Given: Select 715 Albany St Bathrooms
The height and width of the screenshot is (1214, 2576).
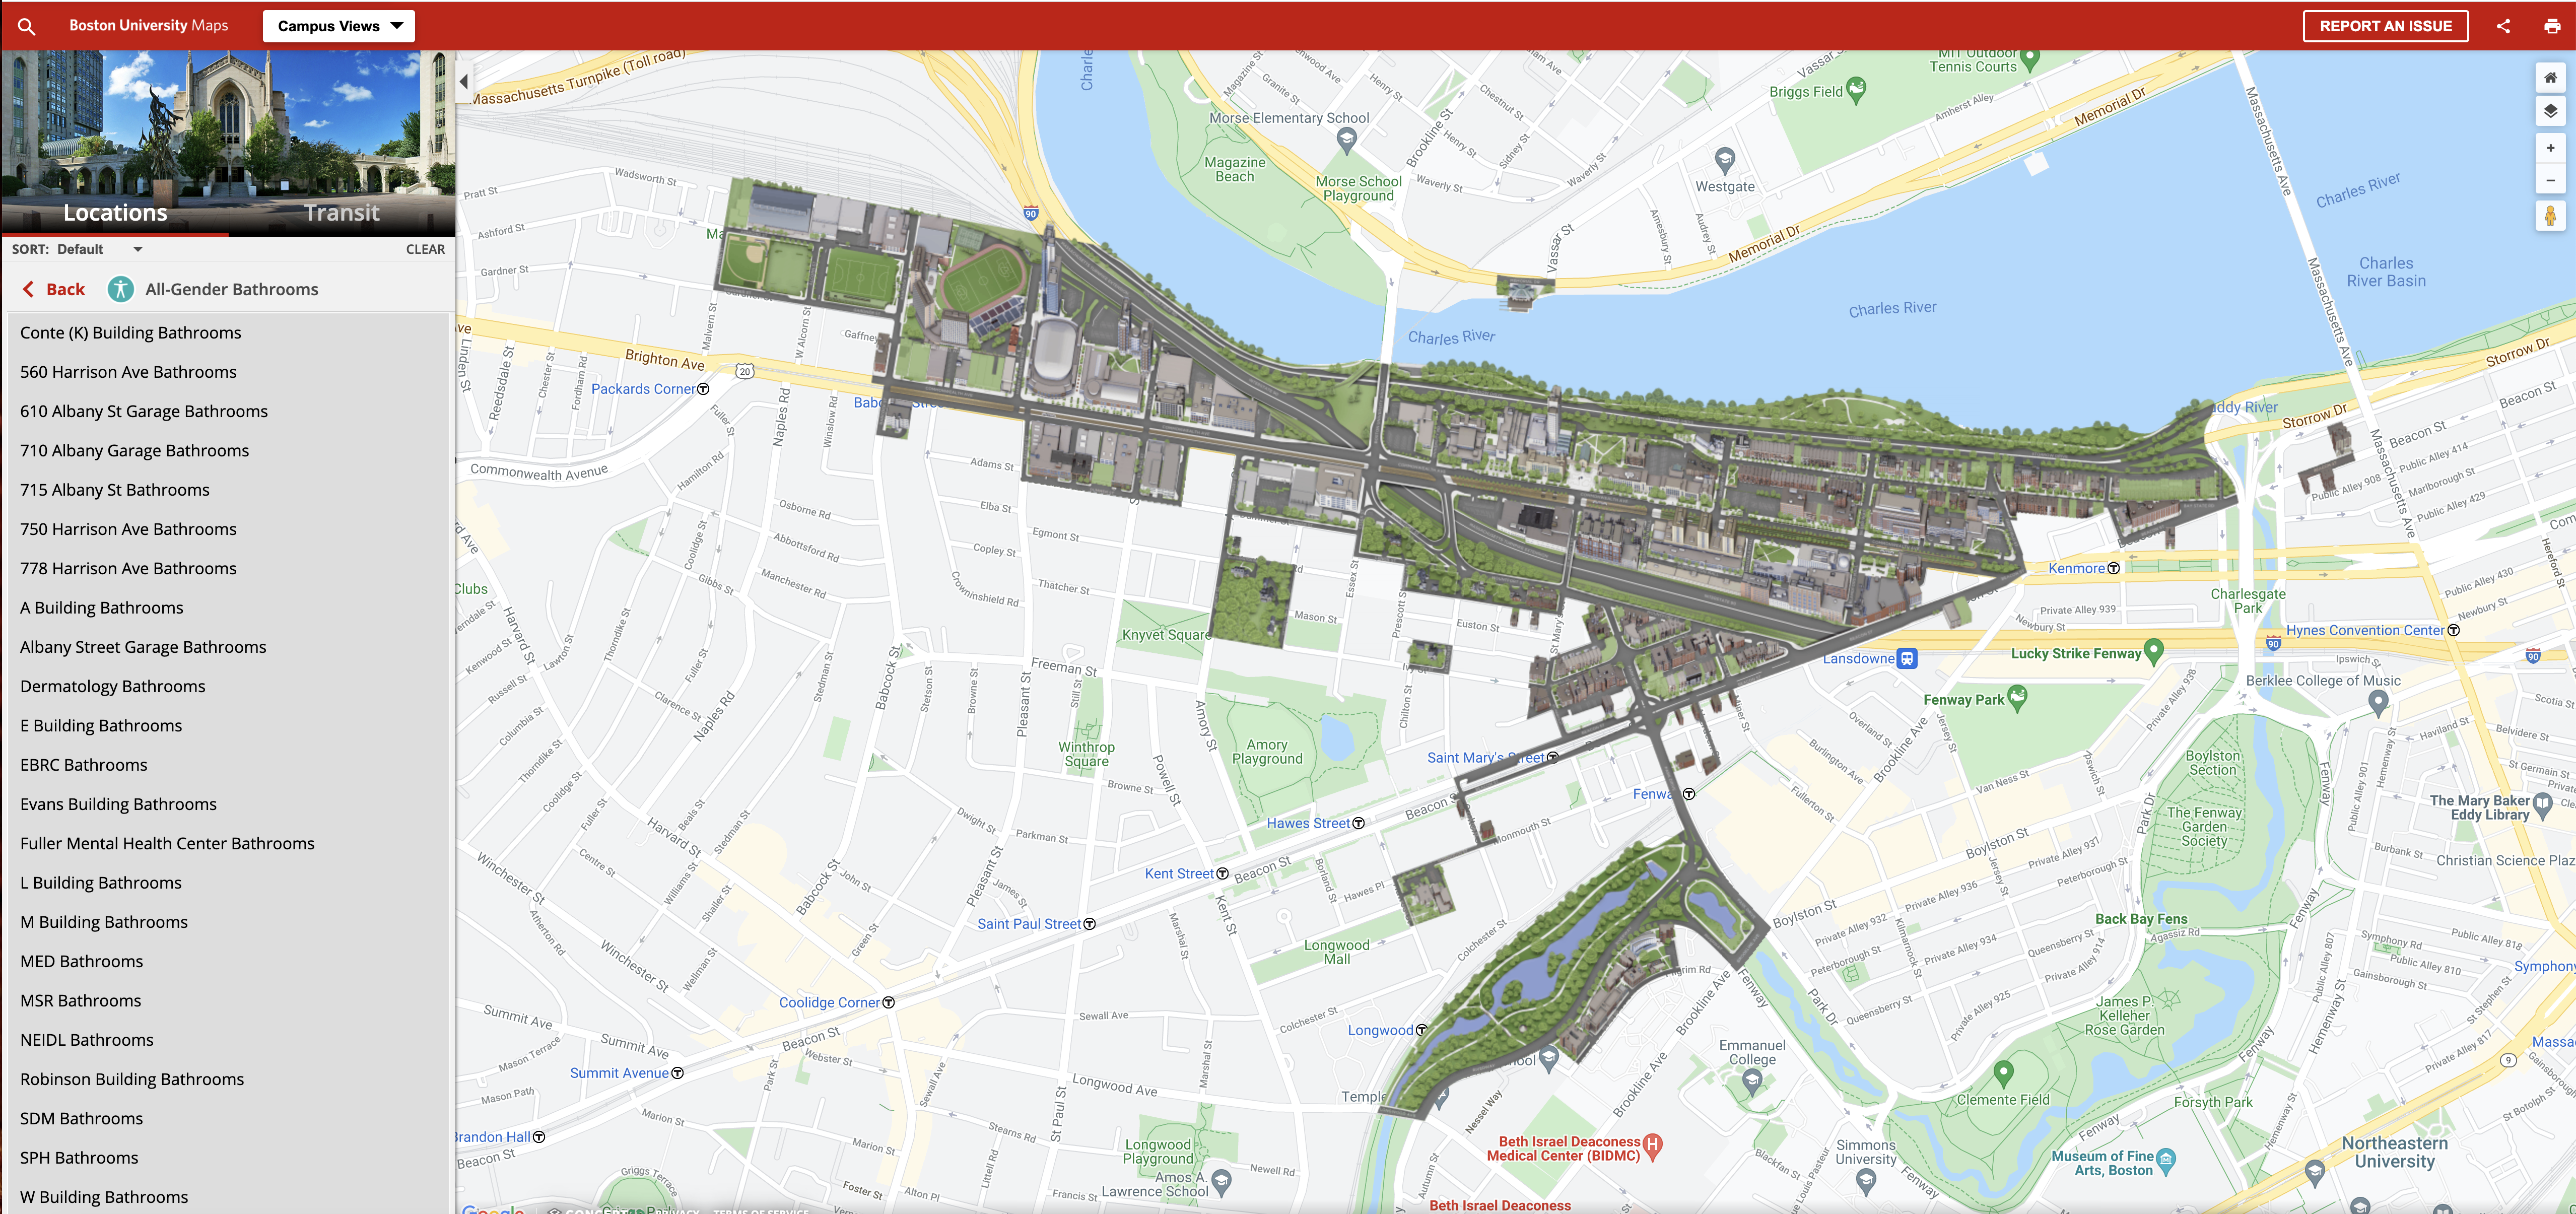Looking at the screenshot, I should (228, 490).
